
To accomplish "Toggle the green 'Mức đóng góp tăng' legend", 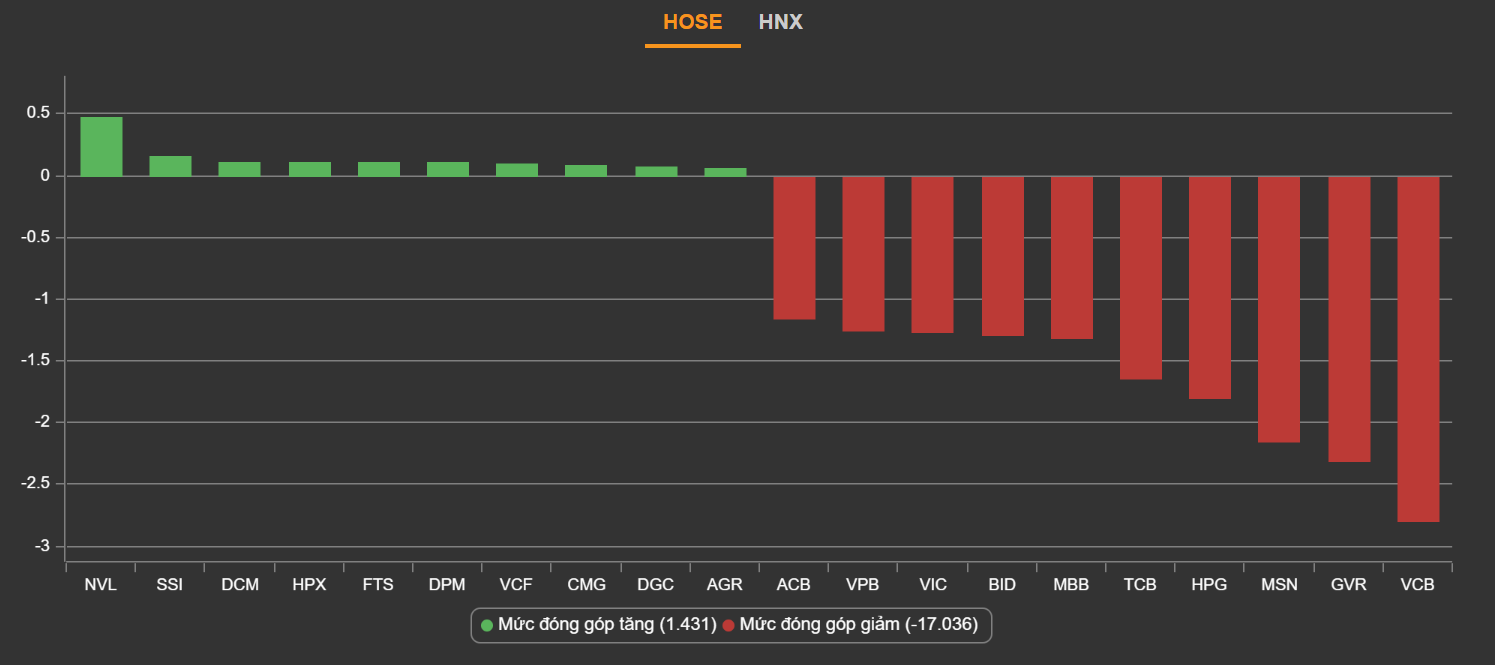I will click(x=598, y=625).
